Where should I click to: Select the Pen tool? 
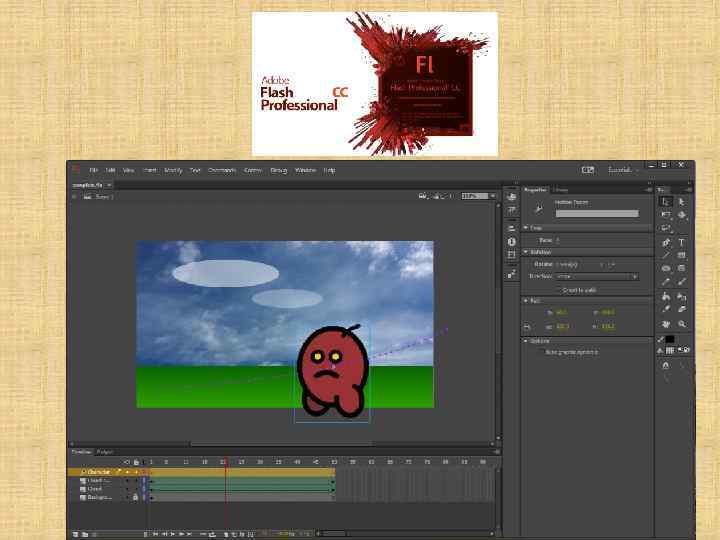[666, 242]
